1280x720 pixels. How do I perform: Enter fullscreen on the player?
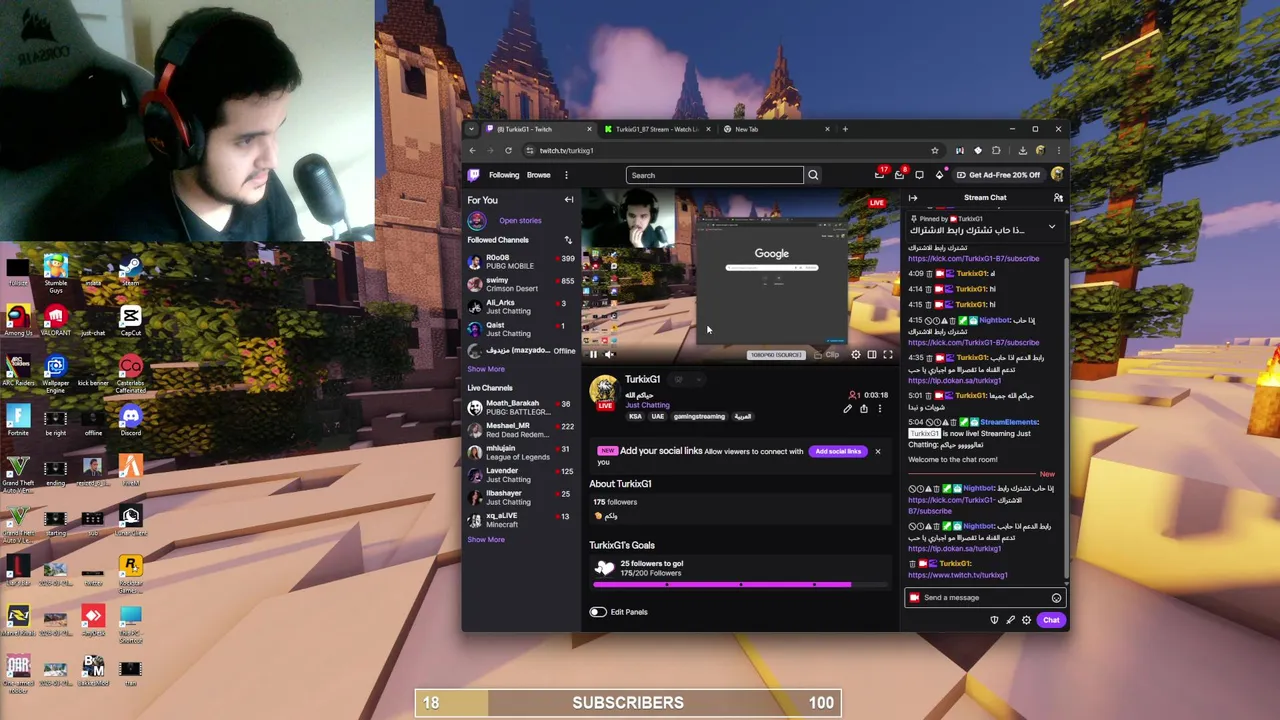888,355
